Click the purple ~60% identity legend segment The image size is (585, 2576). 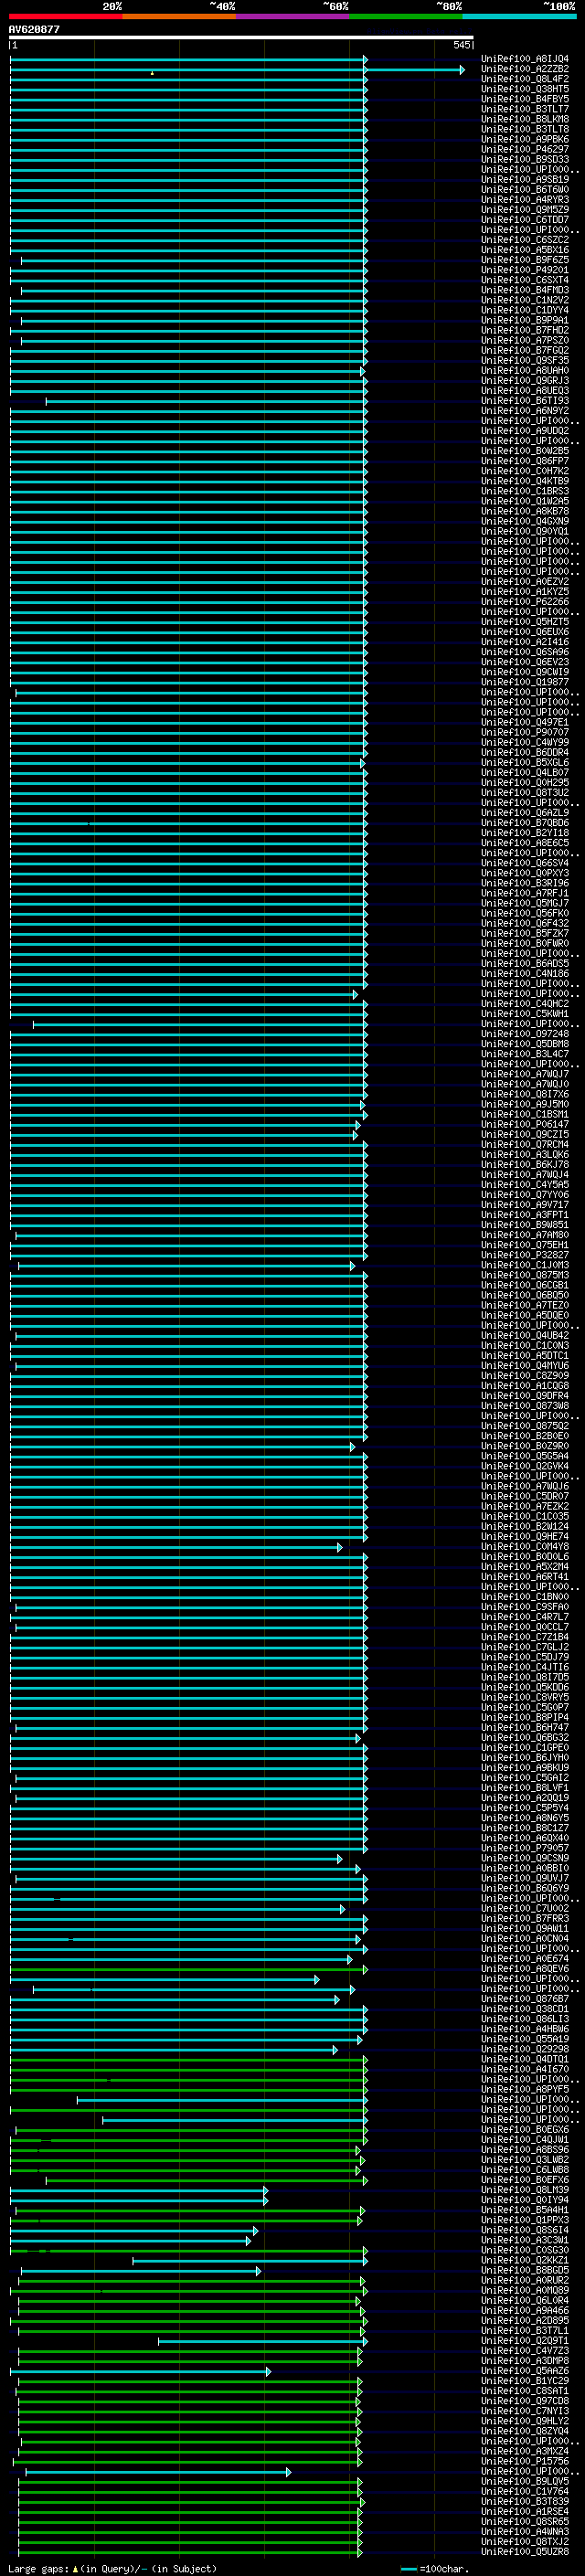[x=293, y=16]
